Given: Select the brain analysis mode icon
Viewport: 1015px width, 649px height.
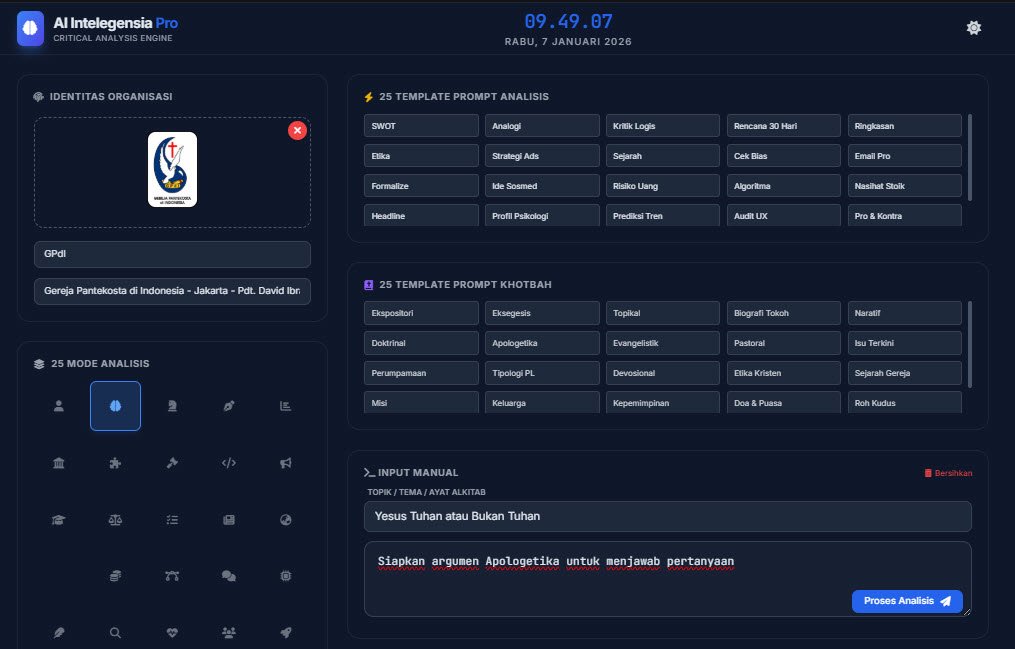Looking at the screenshot, I should coord(115,406).
